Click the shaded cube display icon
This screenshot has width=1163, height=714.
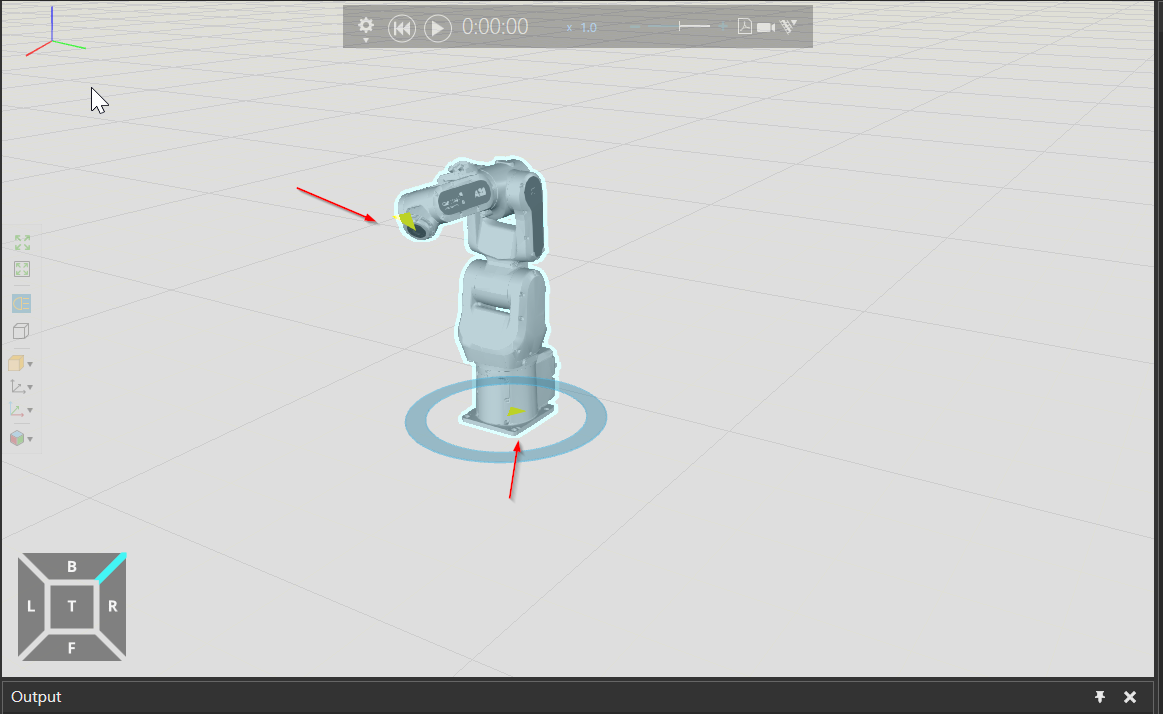18,363
